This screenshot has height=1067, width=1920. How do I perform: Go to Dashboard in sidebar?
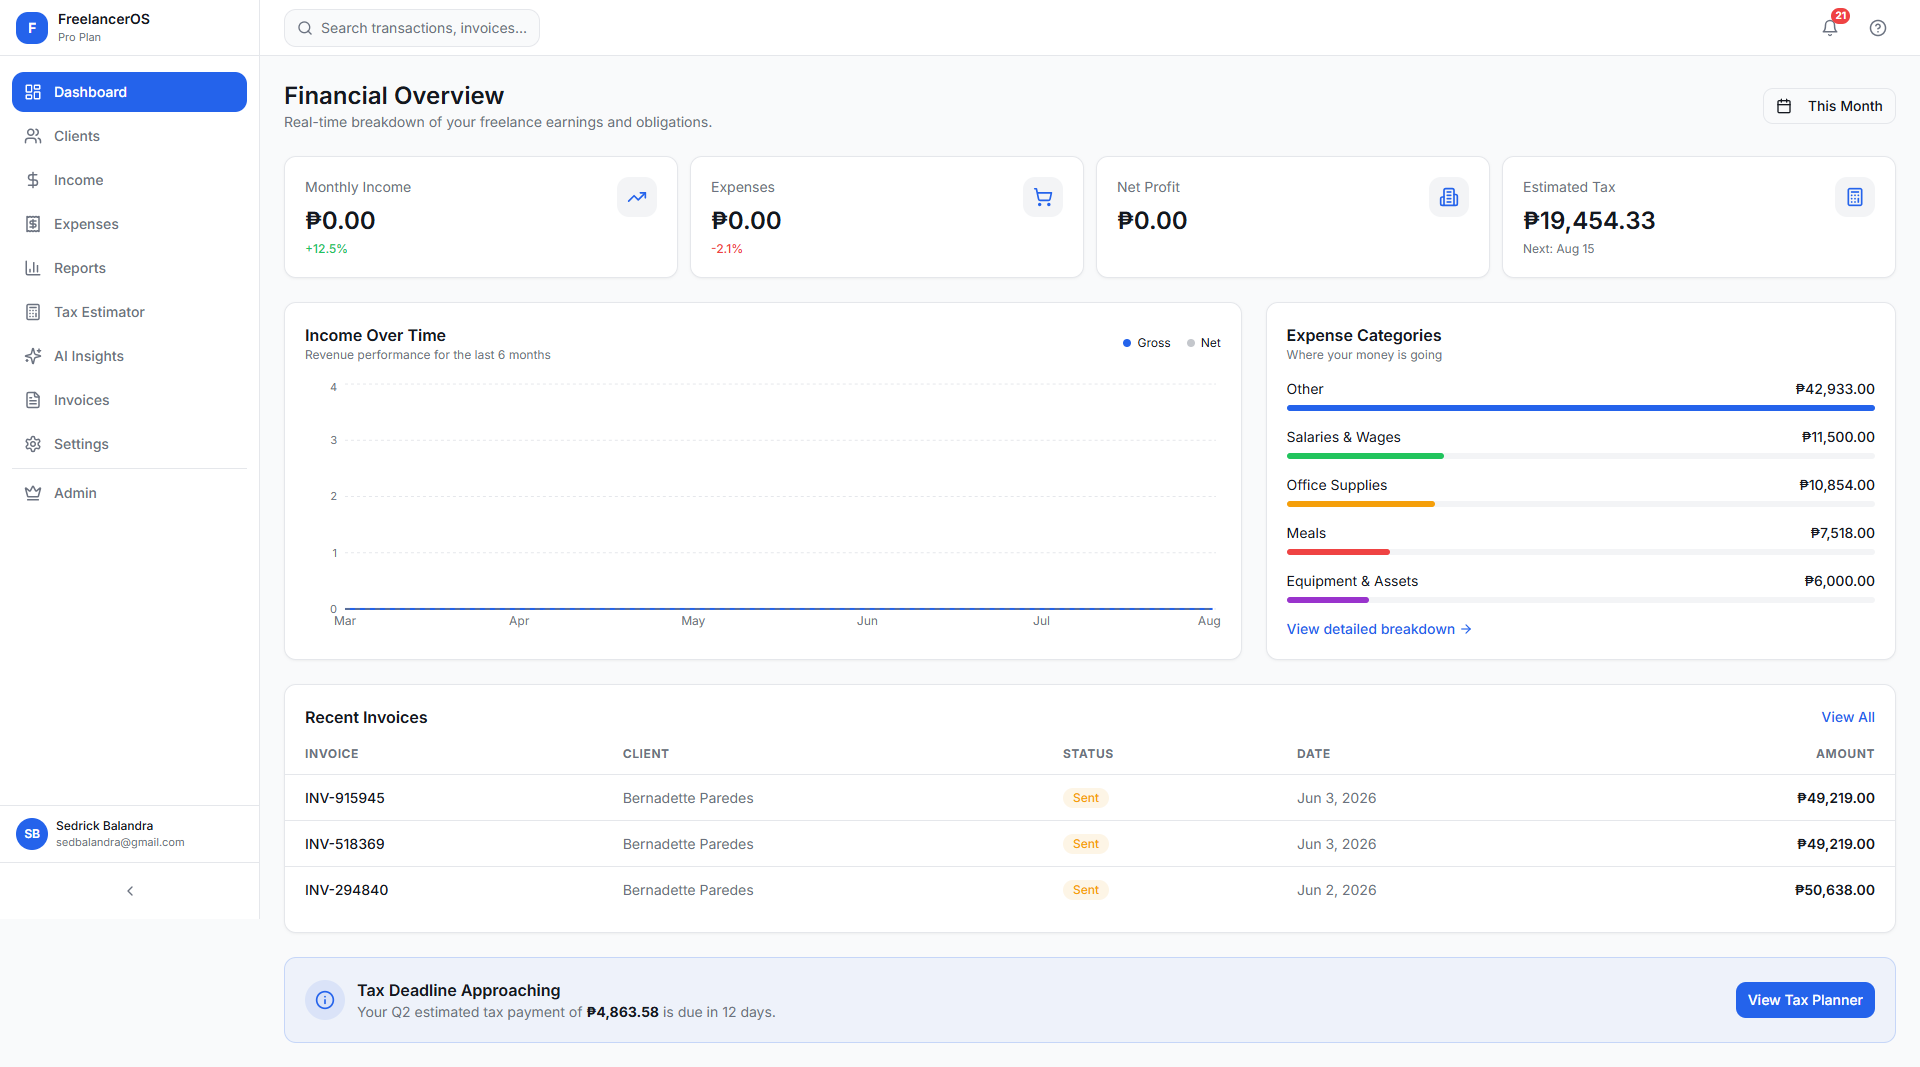click(129, 92)
